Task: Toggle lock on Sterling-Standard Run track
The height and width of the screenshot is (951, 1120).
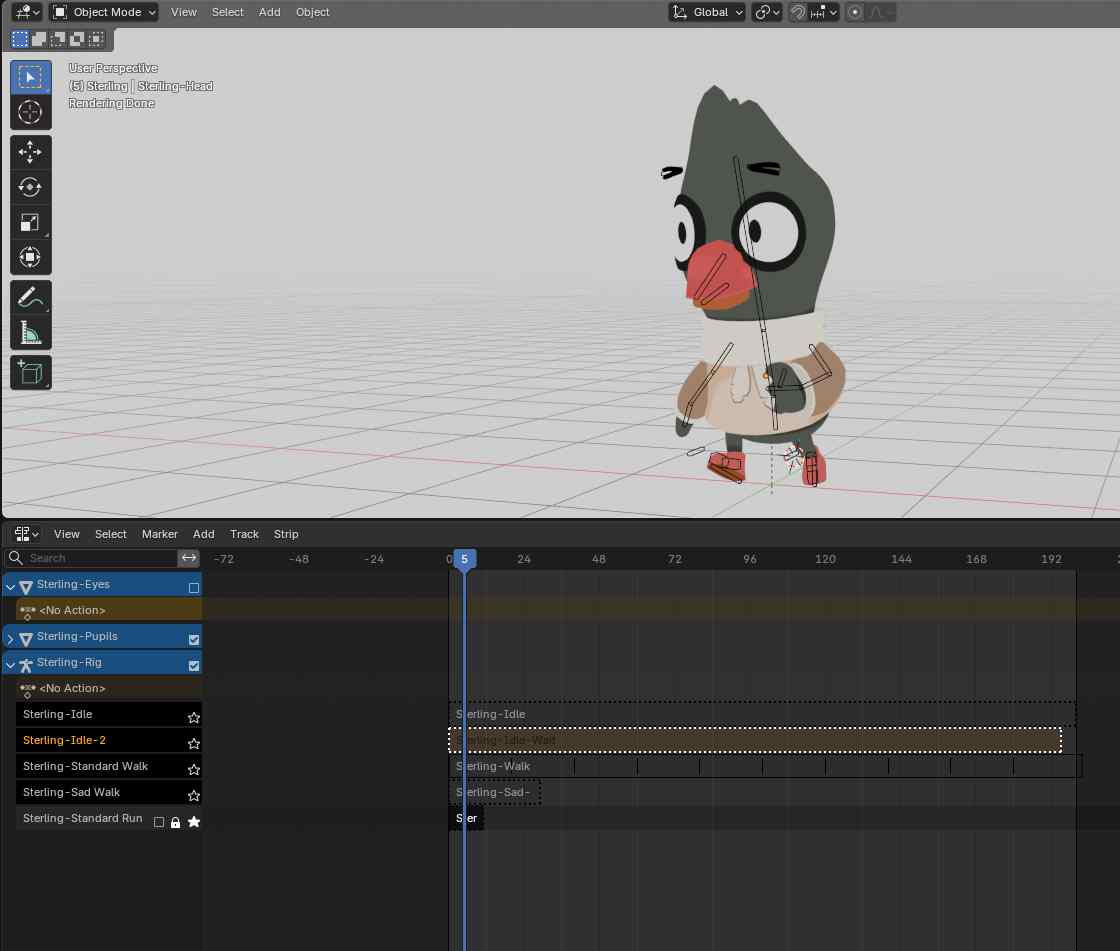Action: [176, 822]
